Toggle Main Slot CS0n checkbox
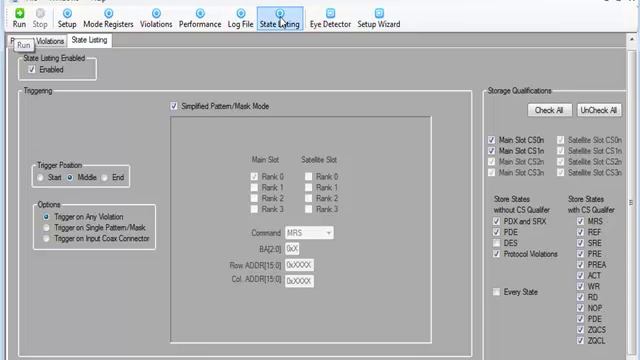The width and height of the screenshot is (640, 360). point(491,140)
